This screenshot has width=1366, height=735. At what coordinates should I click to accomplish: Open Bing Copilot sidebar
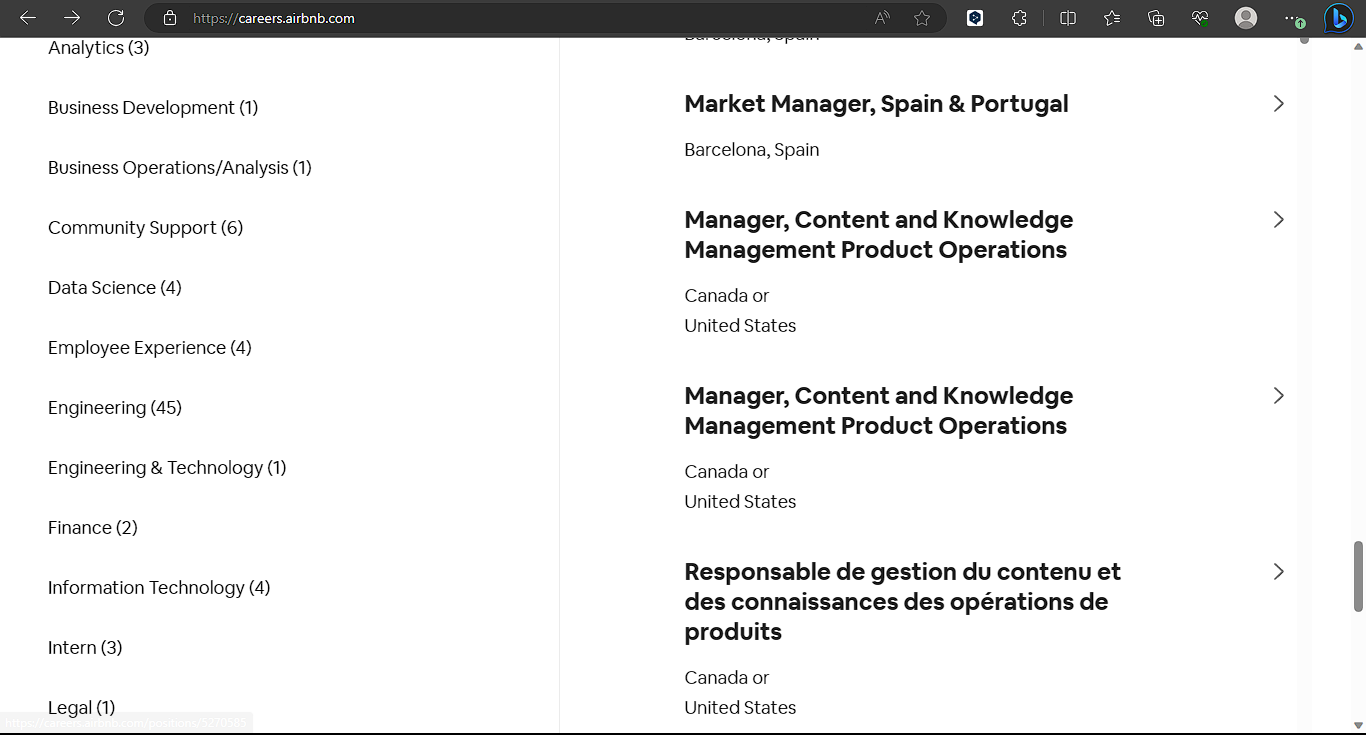(x=1338, y=18)
